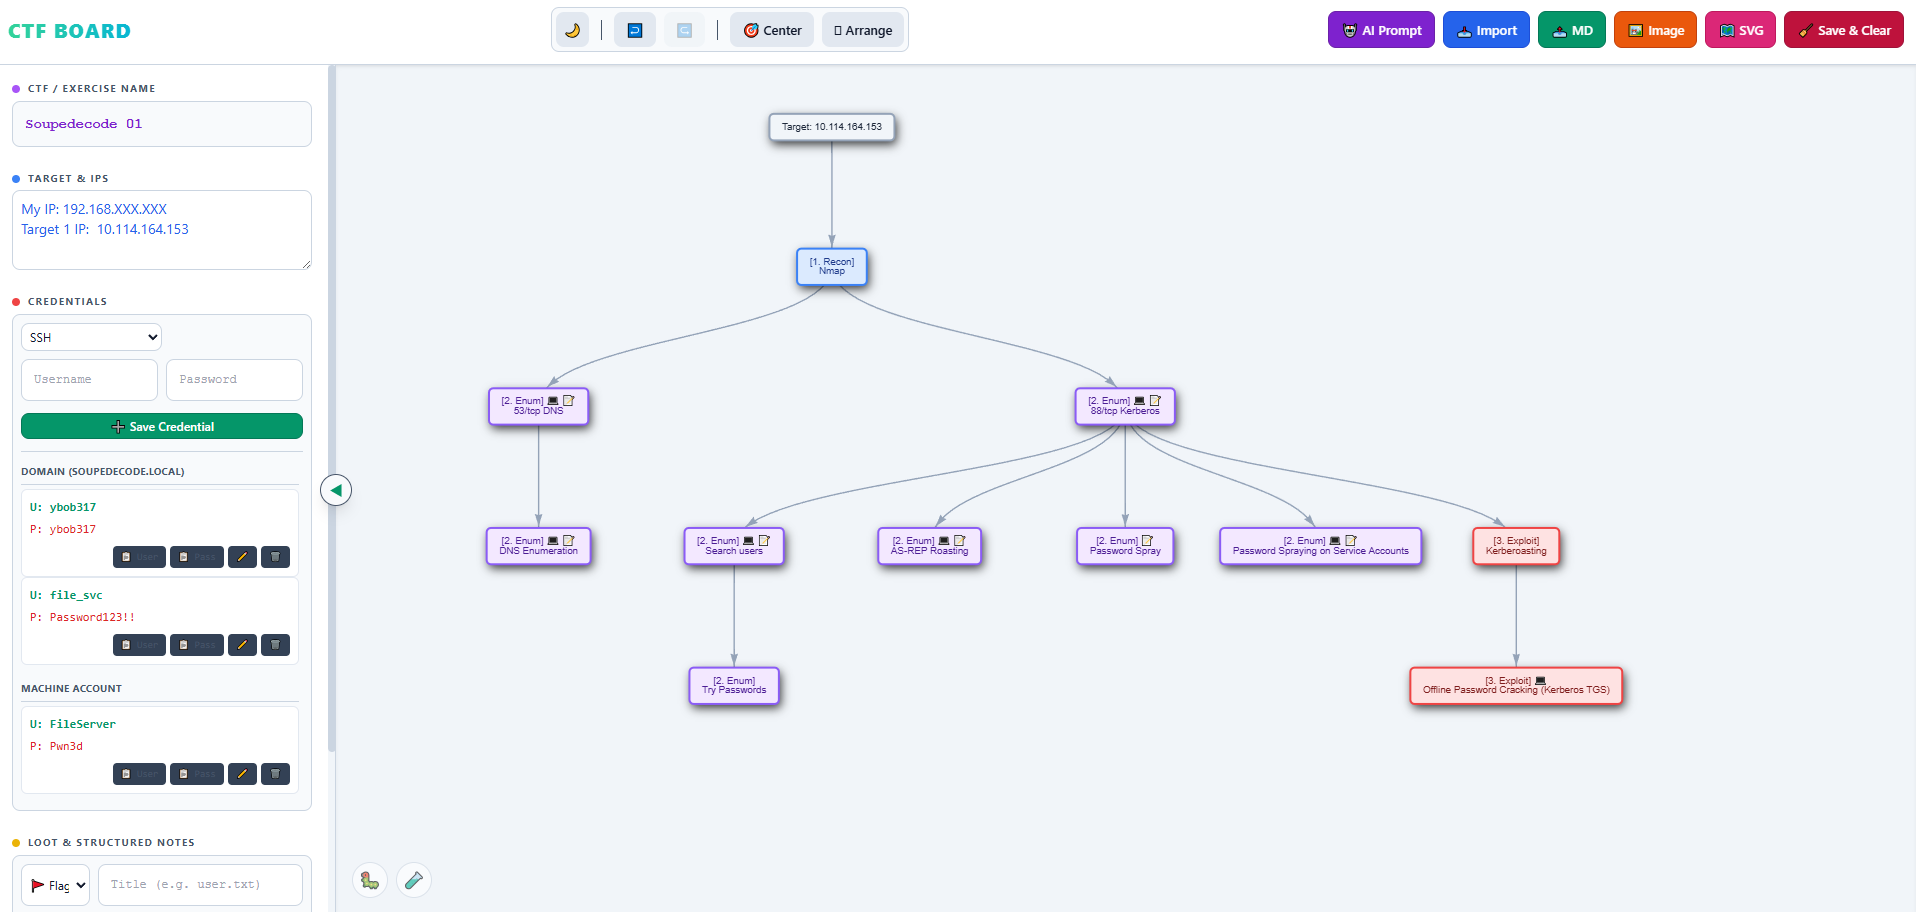The image size is (1916, 912).
Task: Select Password Spraying on Service Accounts node
Action: tap(1320, 546)
